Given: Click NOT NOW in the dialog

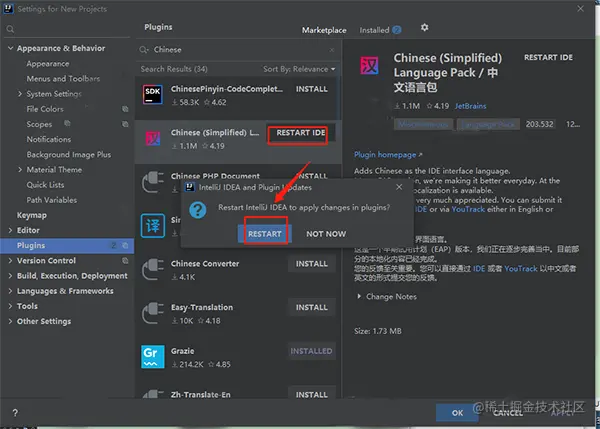Looking at the screenshot, I should (326, 234).
